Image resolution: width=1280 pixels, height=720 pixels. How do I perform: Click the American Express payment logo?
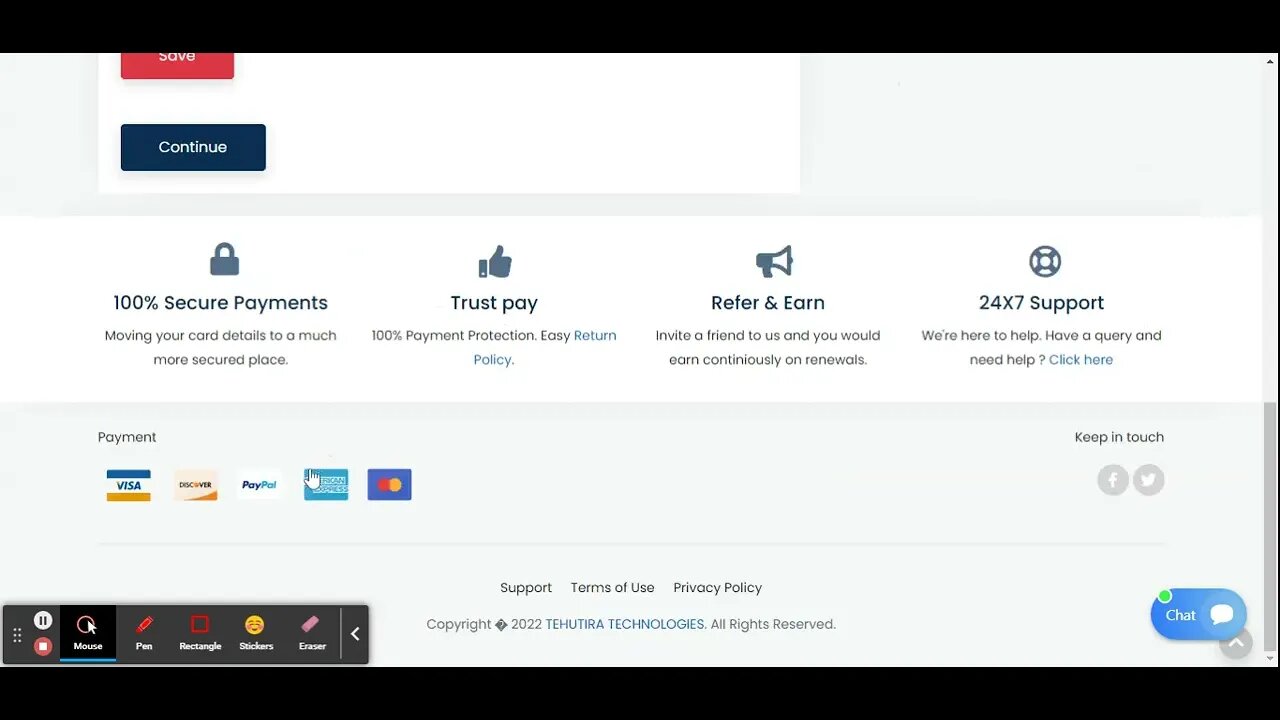pyautogui.click(x=326, y=485)
